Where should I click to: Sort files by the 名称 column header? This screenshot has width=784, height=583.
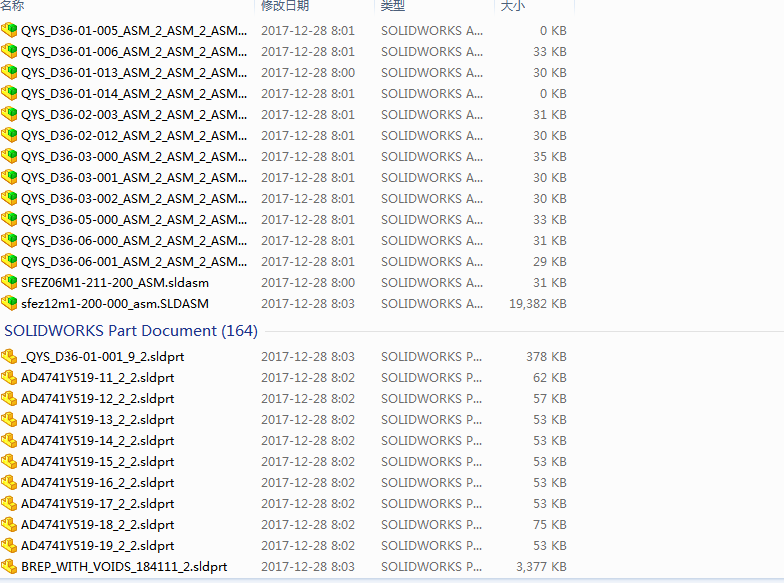(12, 6)
